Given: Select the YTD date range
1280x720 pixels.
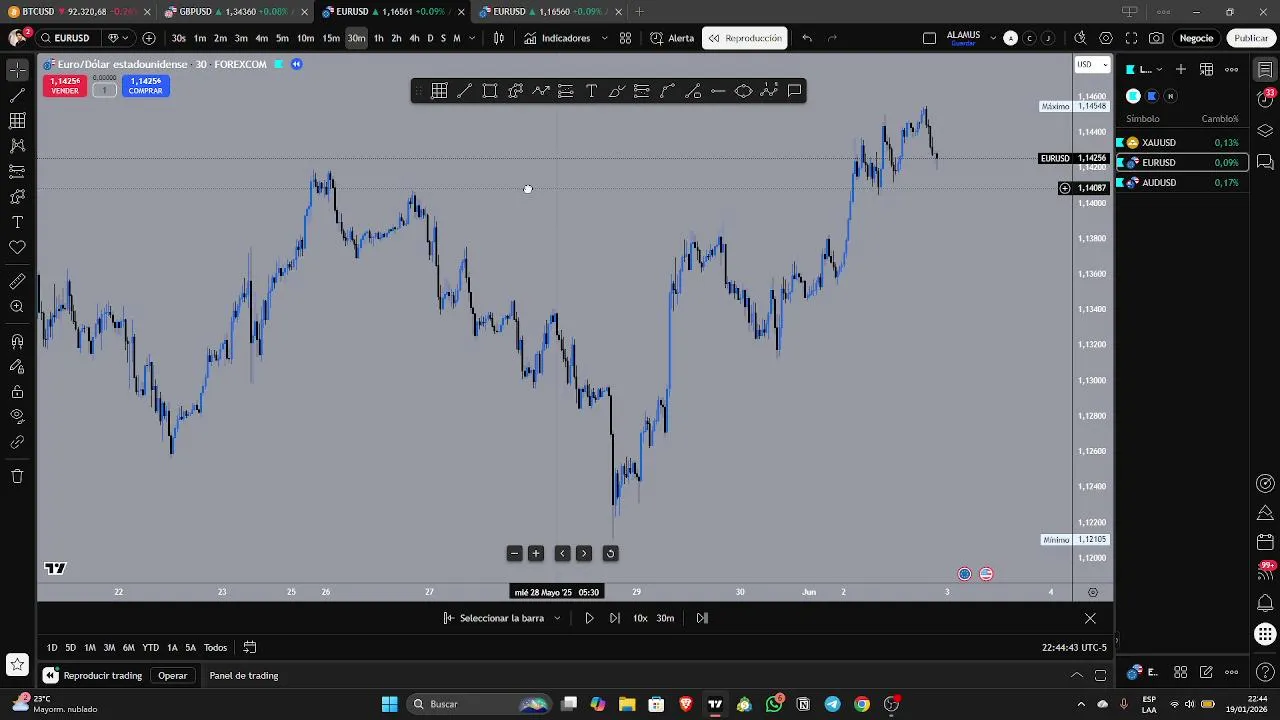Looking at the screenshot, I should 150,647.
